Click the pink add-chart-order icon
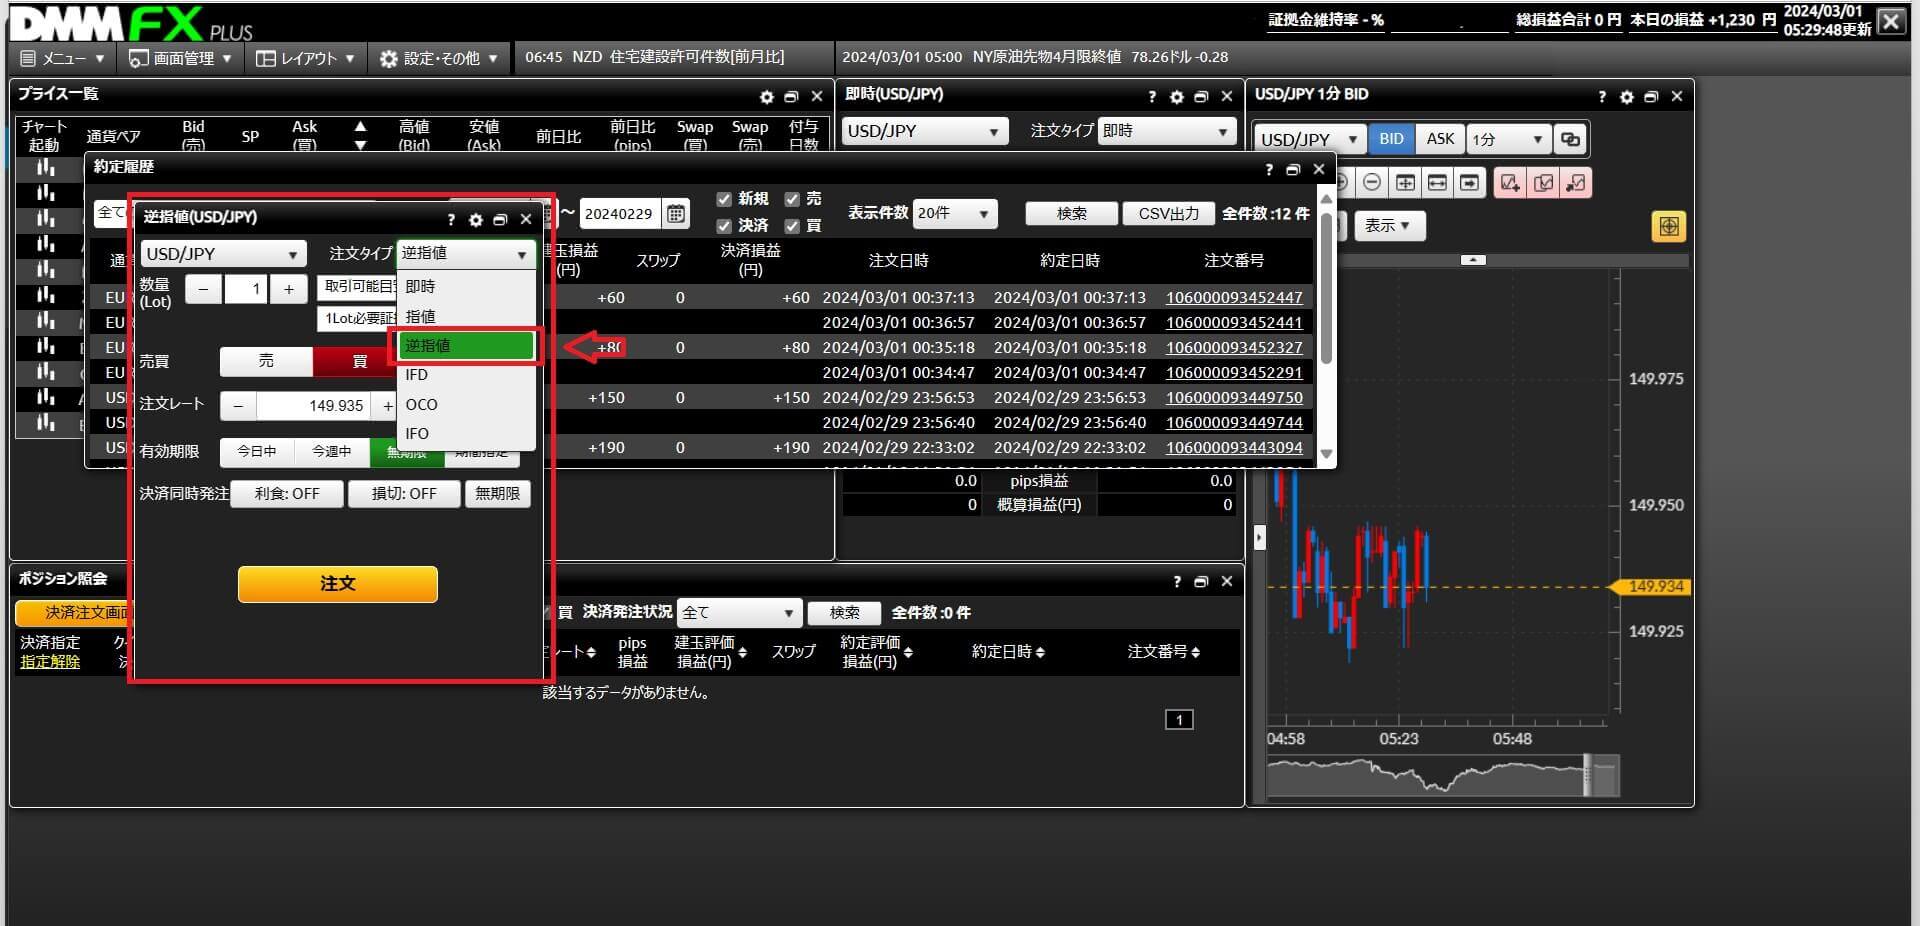Screen dimensions: 1920x926 (x=1509, y=183)
